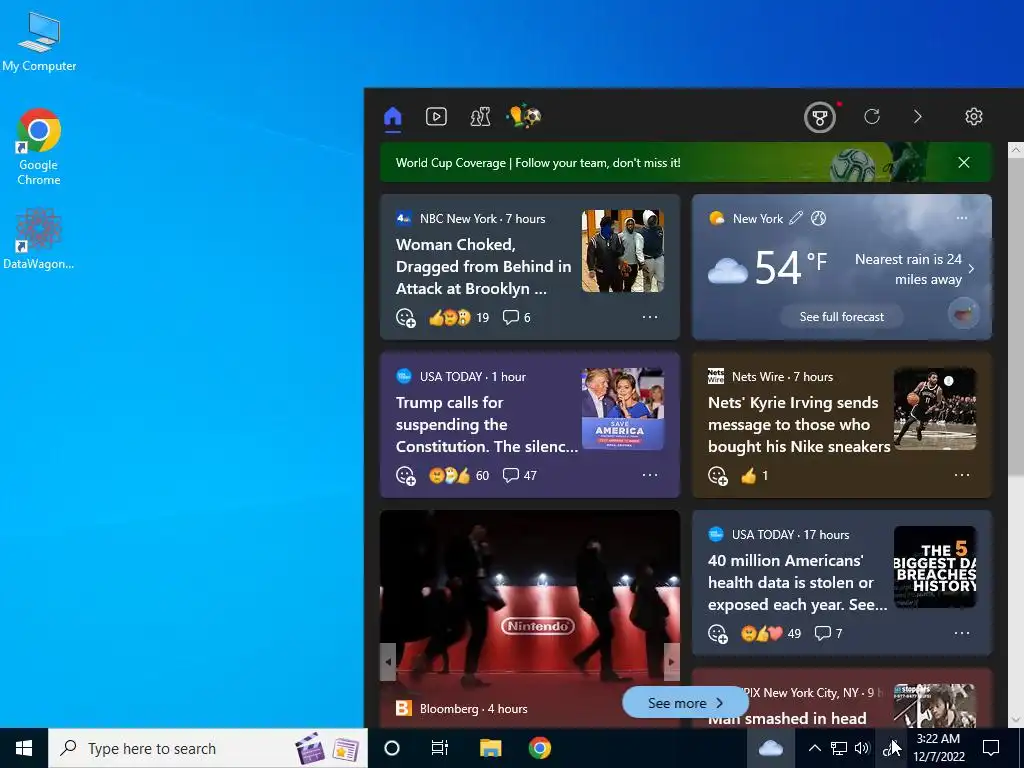Click the globe icon beside New York

[x=818, y=218]
